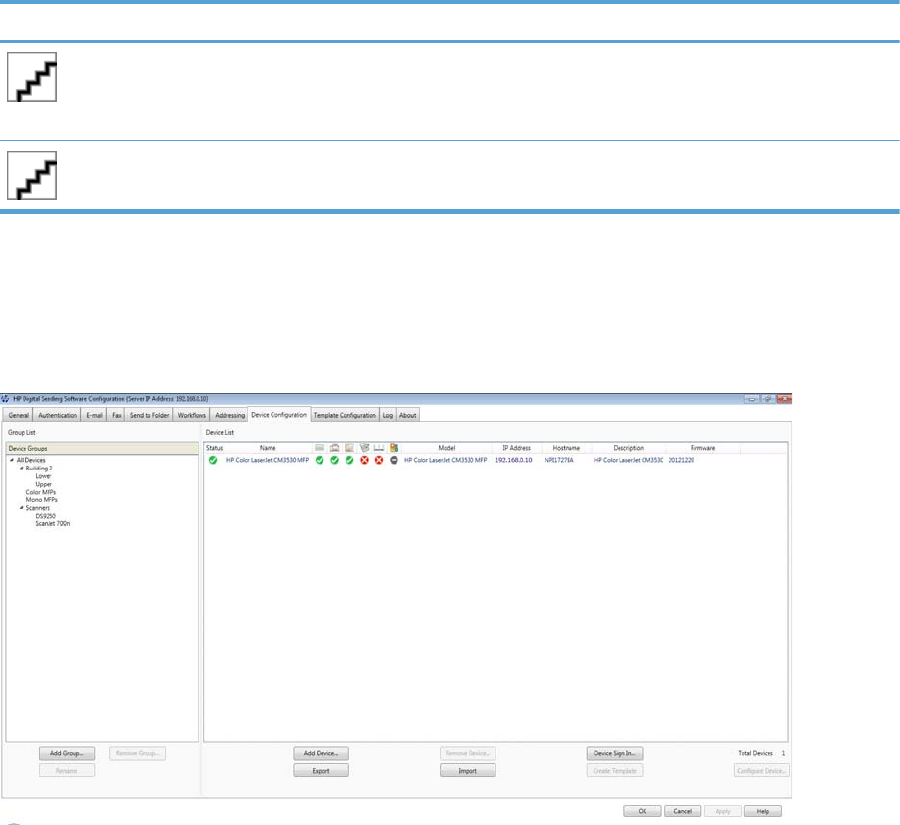
Task: Click the open book addressing column header icon
Action: tap(379, 448)
